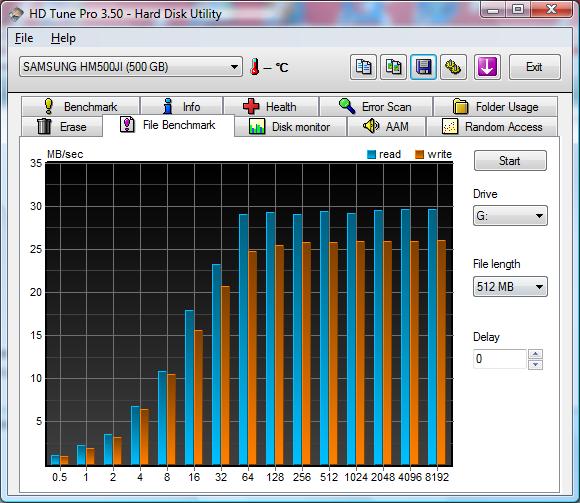The width and height of the screenshot is (580, 503).
Task: Open the AAM tab
Action: (386, 127)
